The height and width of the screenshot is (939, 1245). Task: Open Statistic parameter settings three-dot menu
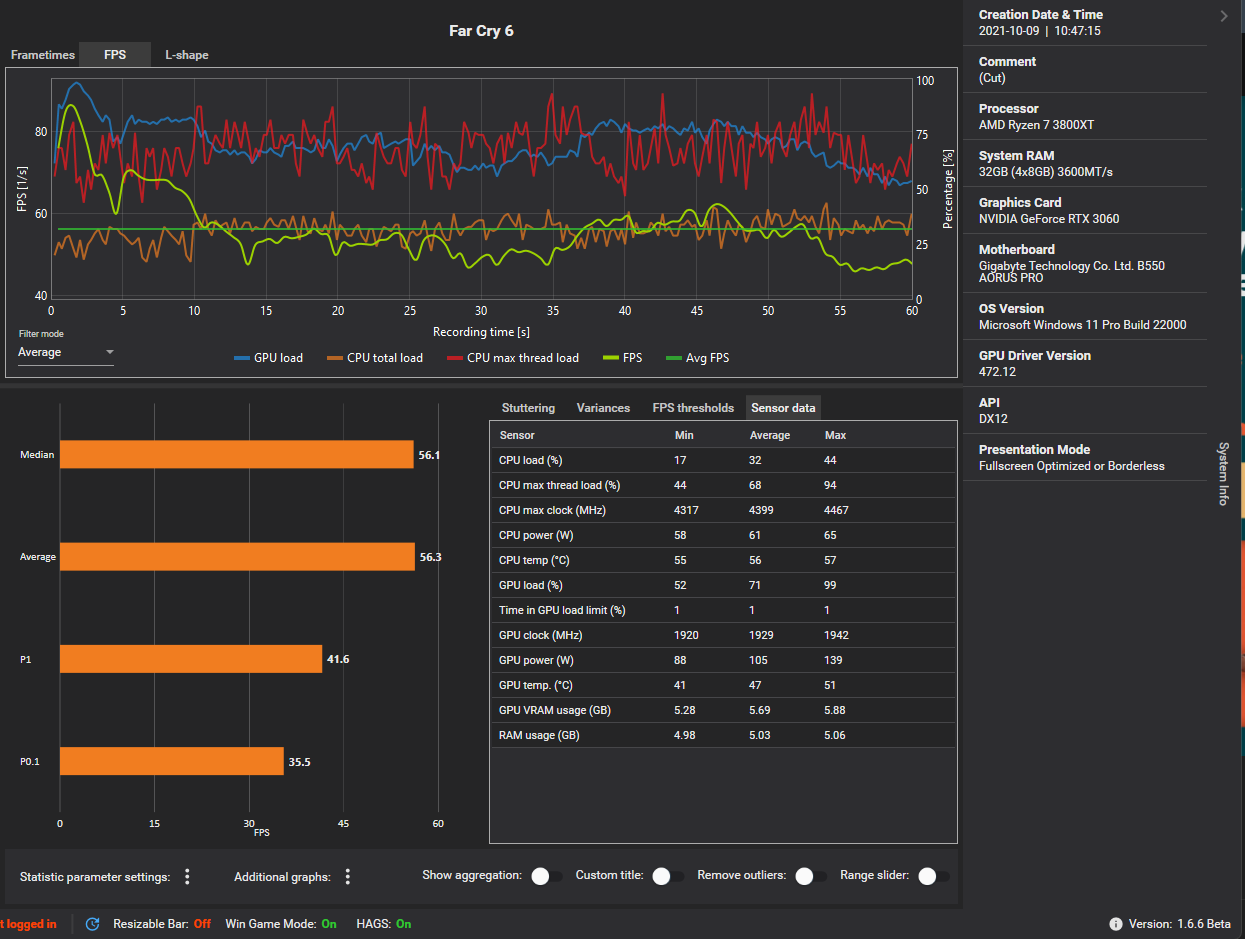[187, 877]
